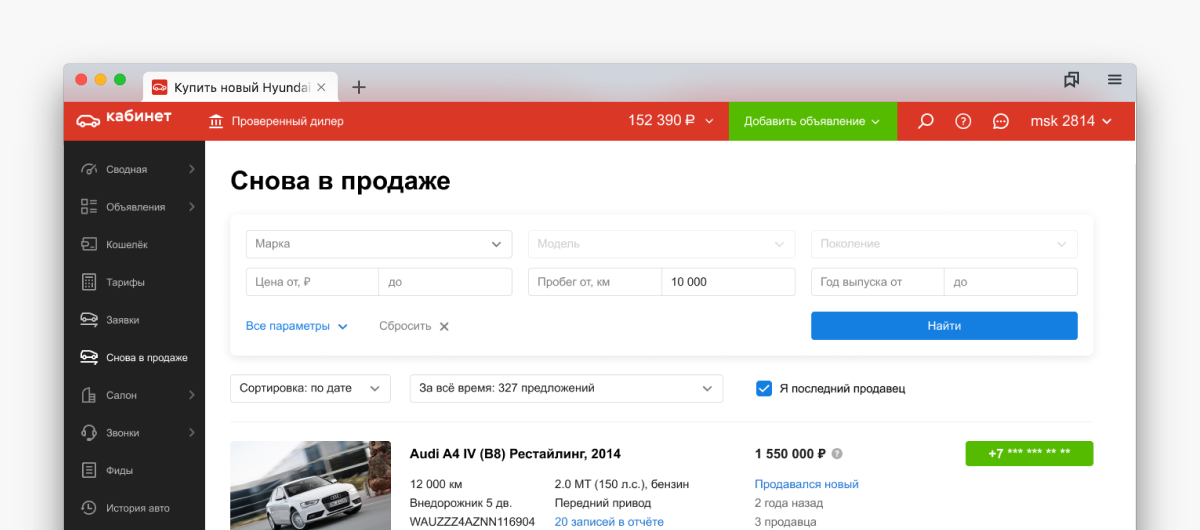This screenshot has width=1200, height=530.
Task: Click price info question icon
Action: tap(837, 453)
